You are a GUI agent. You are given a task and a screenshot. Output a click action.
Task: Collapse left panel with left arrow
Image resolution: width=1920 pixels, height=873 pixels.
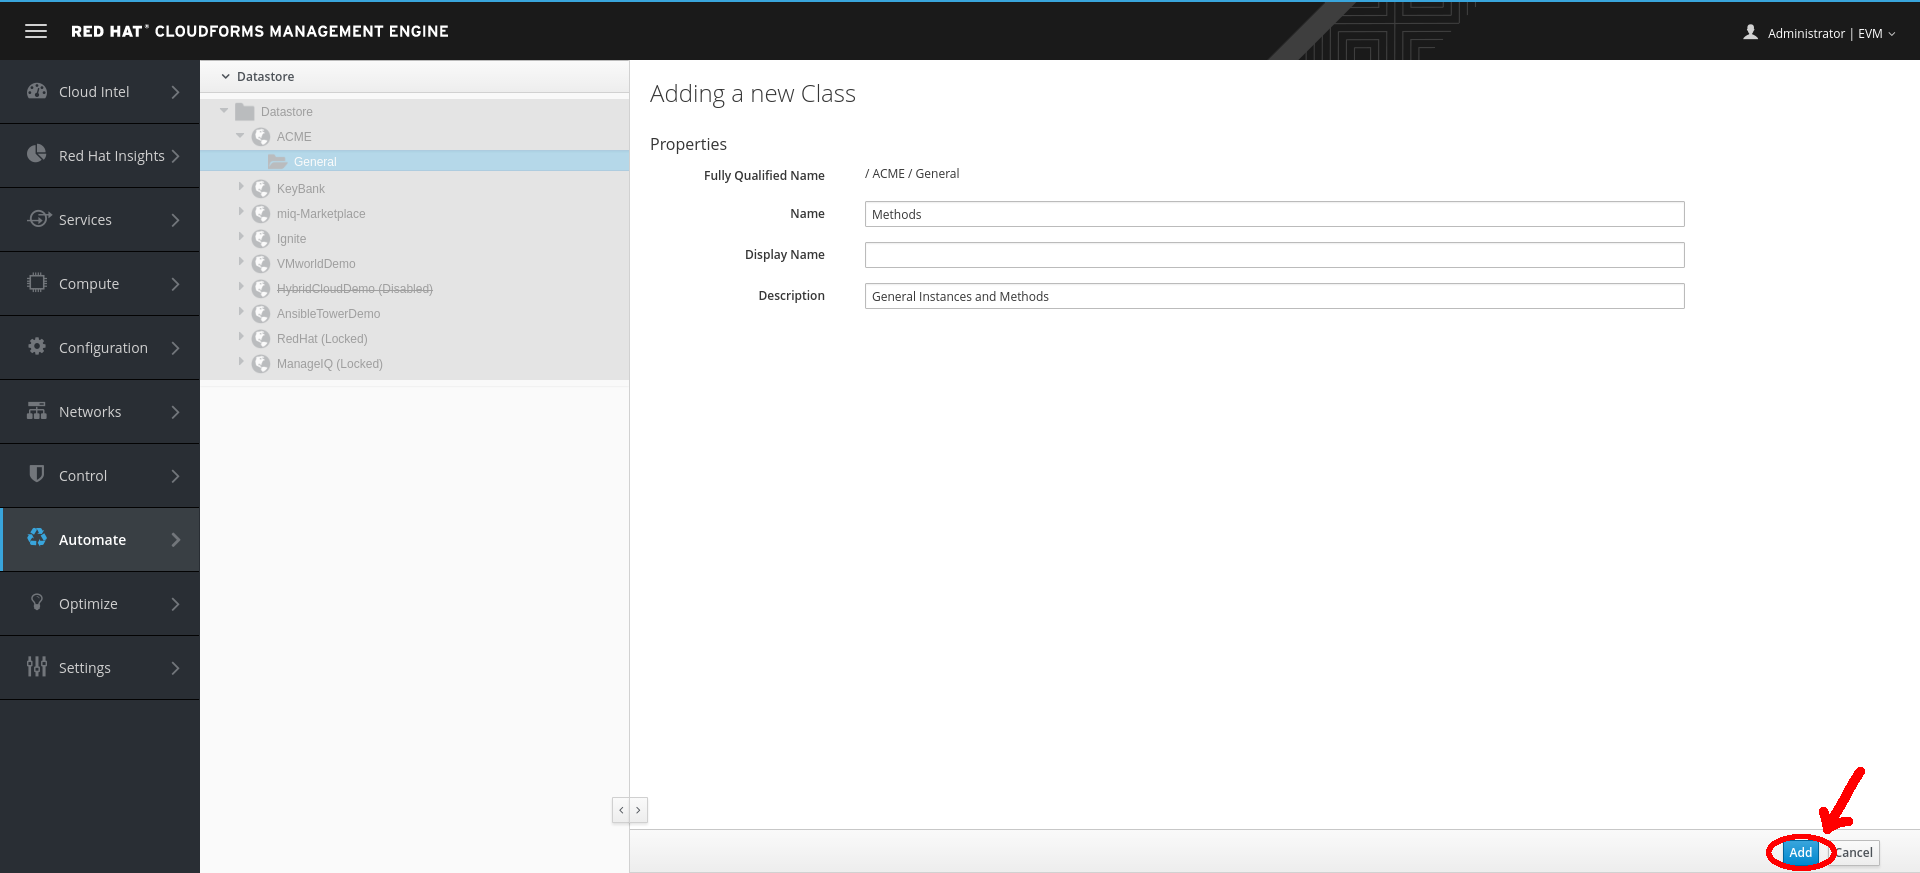pyautogui.click(x=621, y=810)
